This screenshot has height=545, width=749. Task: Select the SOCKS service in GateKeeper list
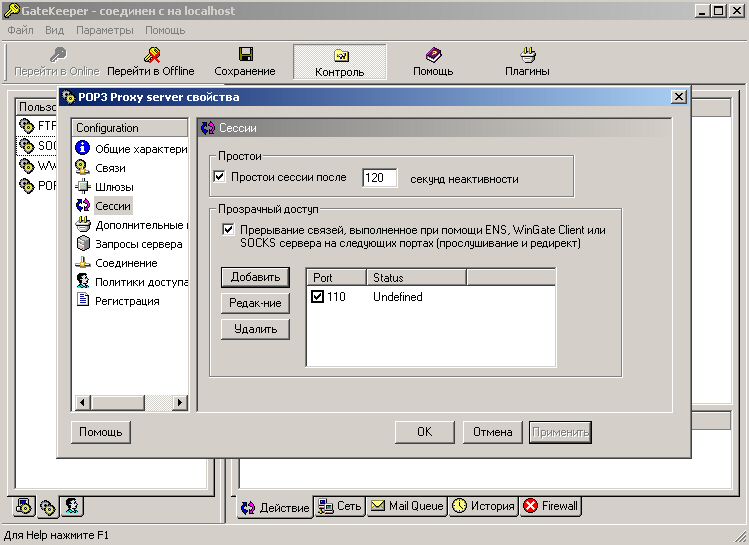click(x=37, y=146)
